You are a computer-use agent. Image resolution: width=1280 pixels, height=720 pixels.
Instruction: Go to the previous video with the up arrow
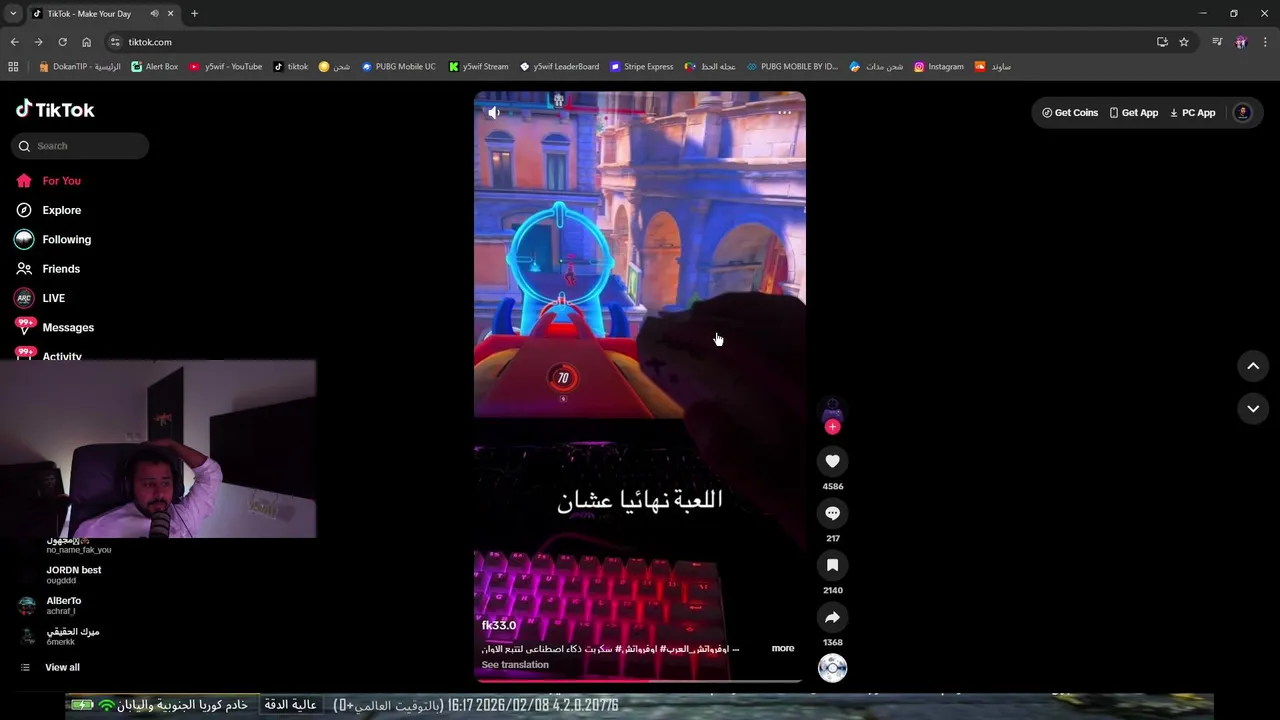pyautogui.click(x=1253, y=366)
